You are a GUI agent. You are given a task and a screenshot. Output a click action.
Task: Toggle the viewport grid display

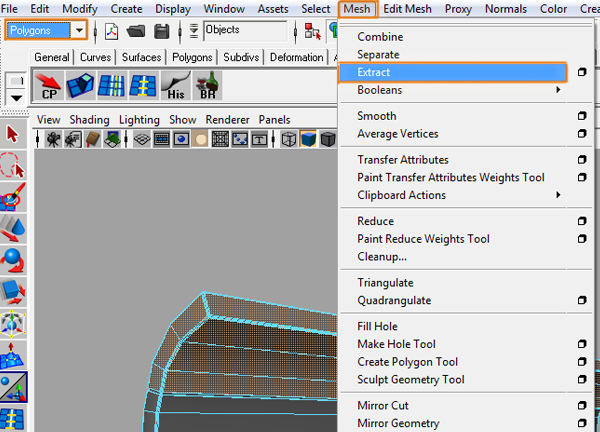coord(142,140)
